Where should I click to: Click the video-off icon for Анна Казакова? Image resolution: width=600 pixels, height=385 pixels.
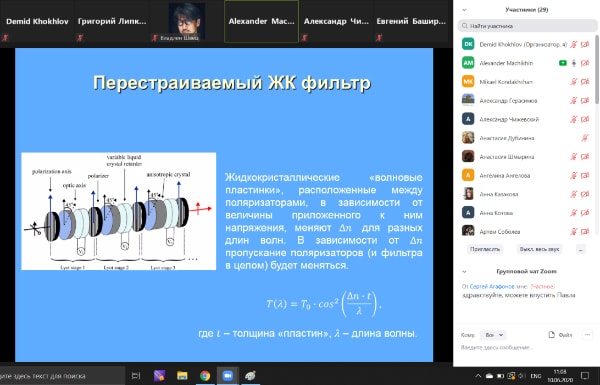tap(585, 194)
